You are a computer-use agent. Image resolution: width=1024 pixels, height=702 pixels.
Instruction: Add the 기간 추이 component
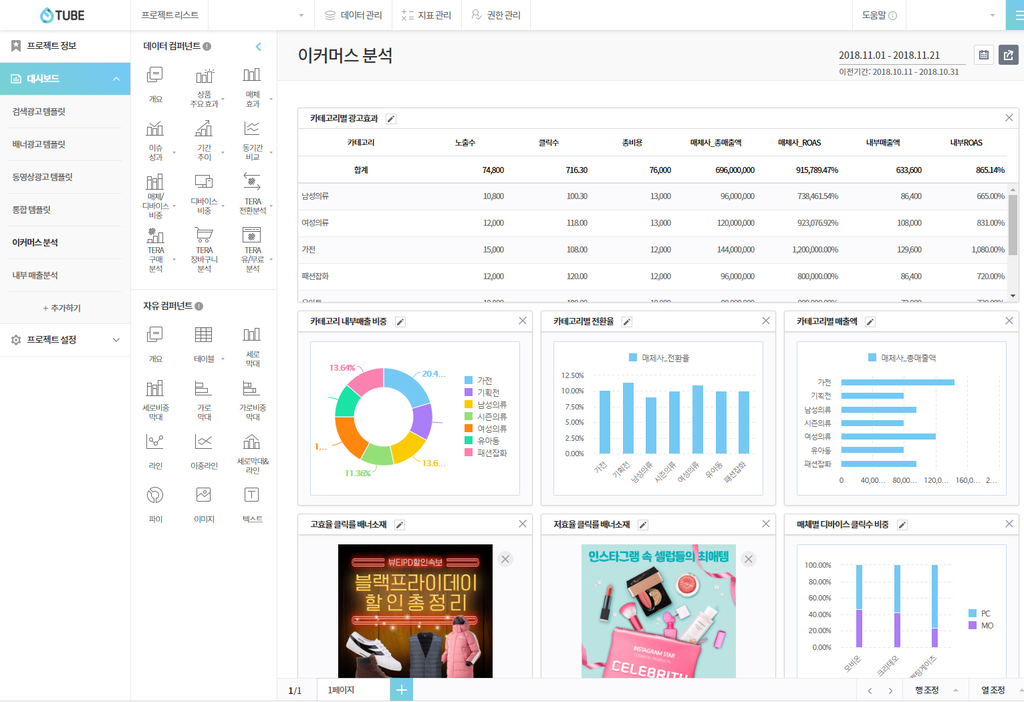pyautogui.click(x=204, y=140)
